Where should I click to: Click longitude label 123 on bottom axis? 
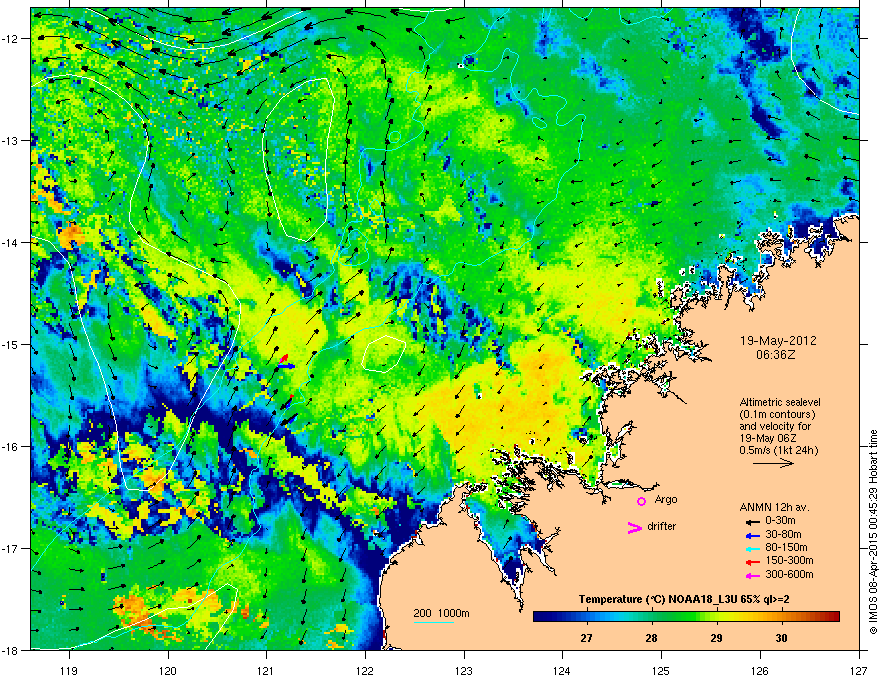[x=464, y=670]
